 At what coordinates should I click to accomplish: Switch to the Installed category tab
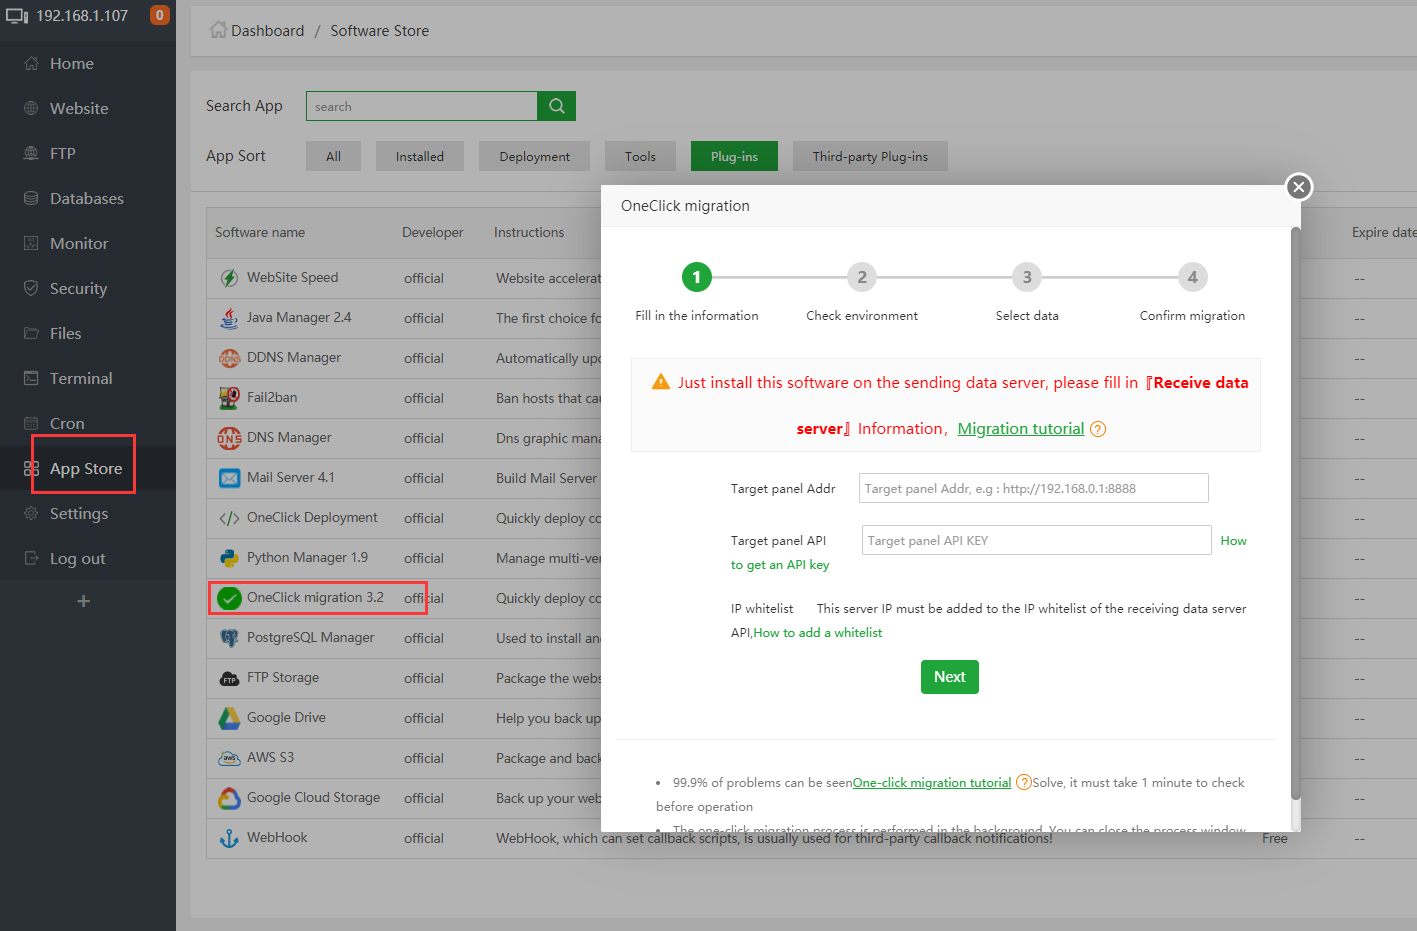[419, 156]
